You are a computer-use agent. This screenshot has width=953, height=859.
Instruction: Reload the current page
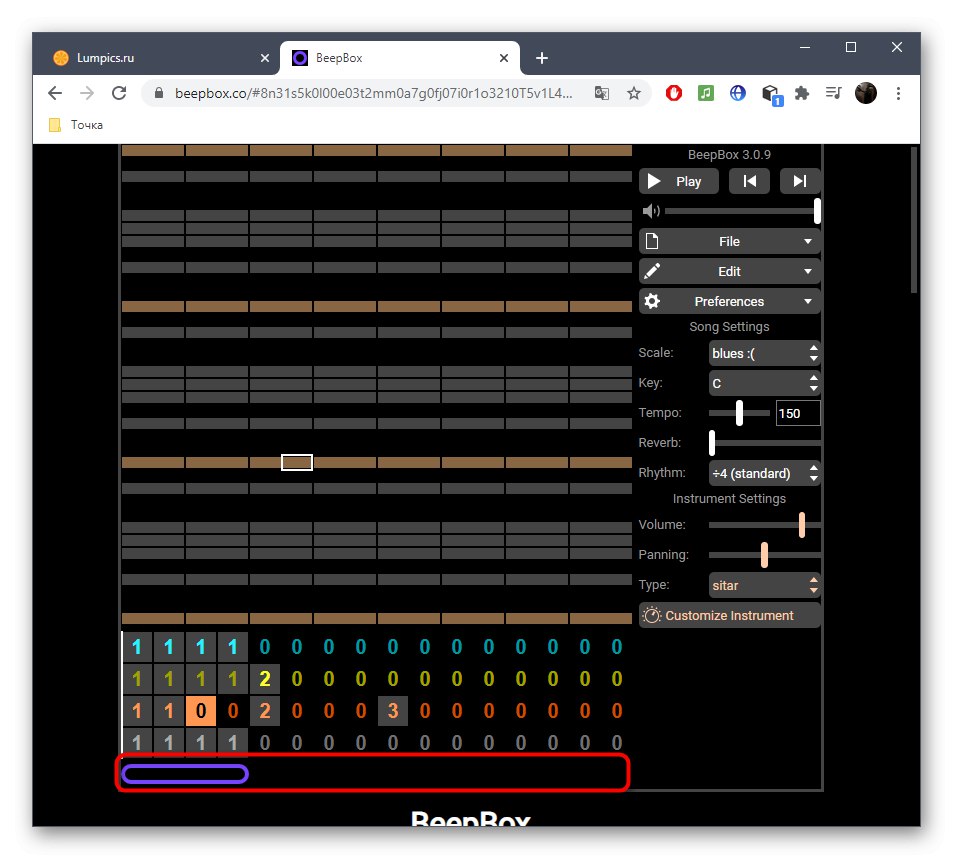click(119, 93)
